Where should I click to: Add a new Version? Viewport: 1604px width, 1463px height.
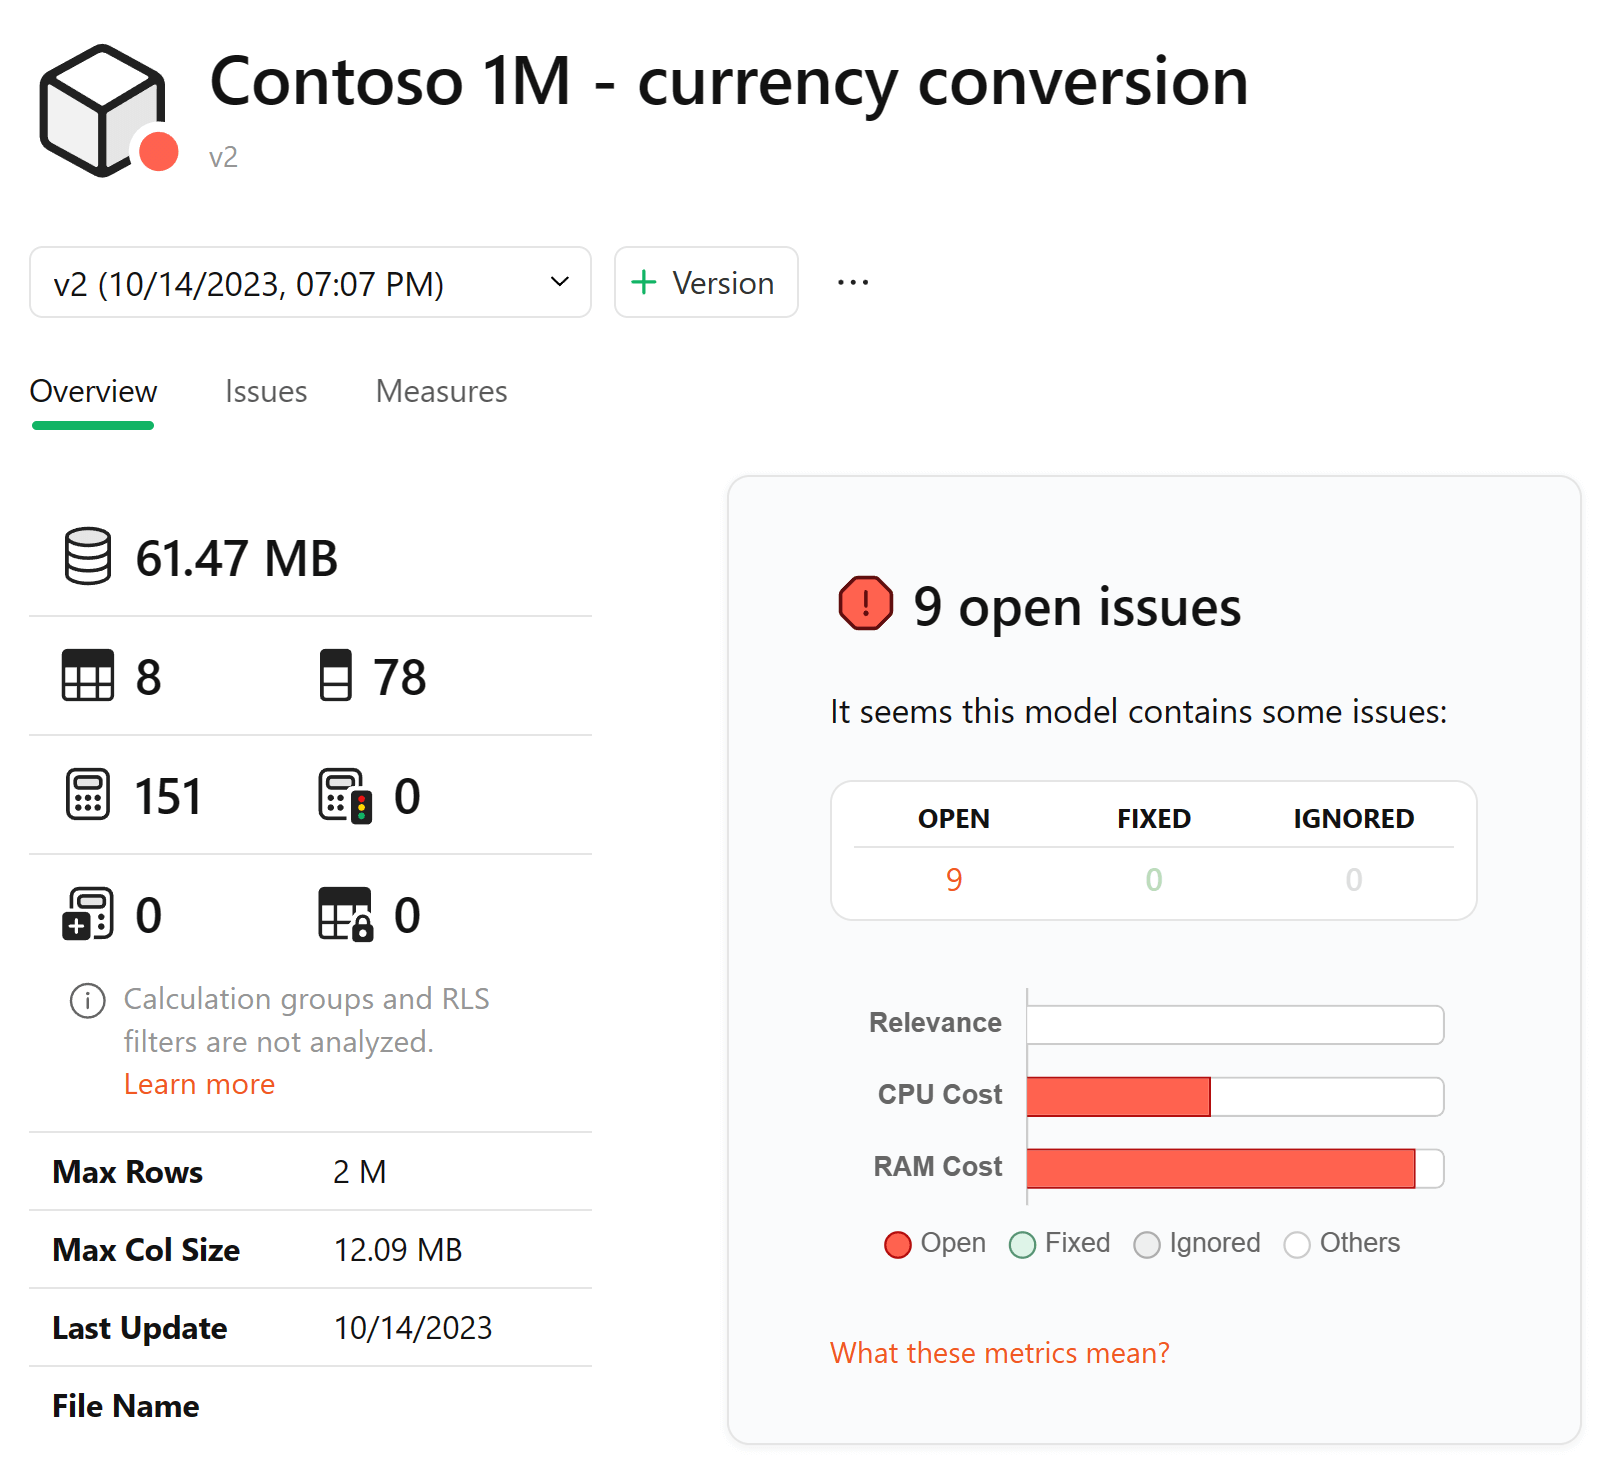pyautogui.click(x=706, y=282)
